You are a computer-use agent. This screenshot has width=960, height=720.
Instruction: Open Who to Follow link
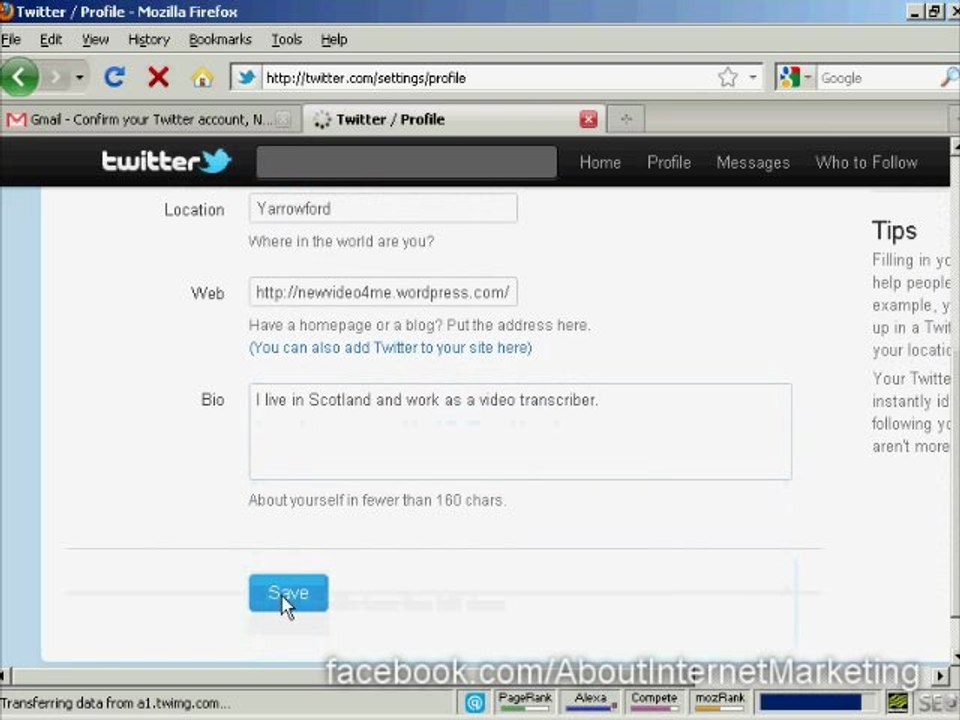[x=866, y=162]
